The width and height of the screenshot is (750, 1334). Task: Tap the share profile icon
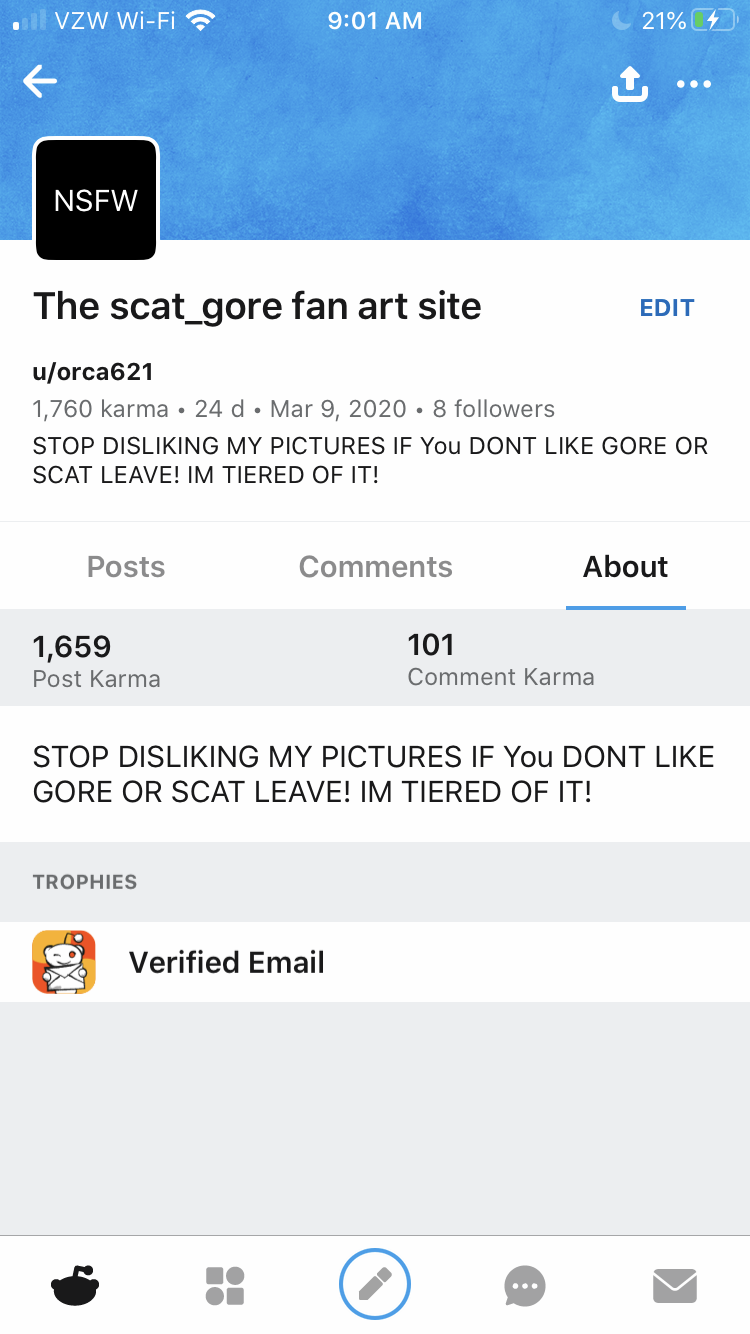pyautogui.click(x=629, y=84)
